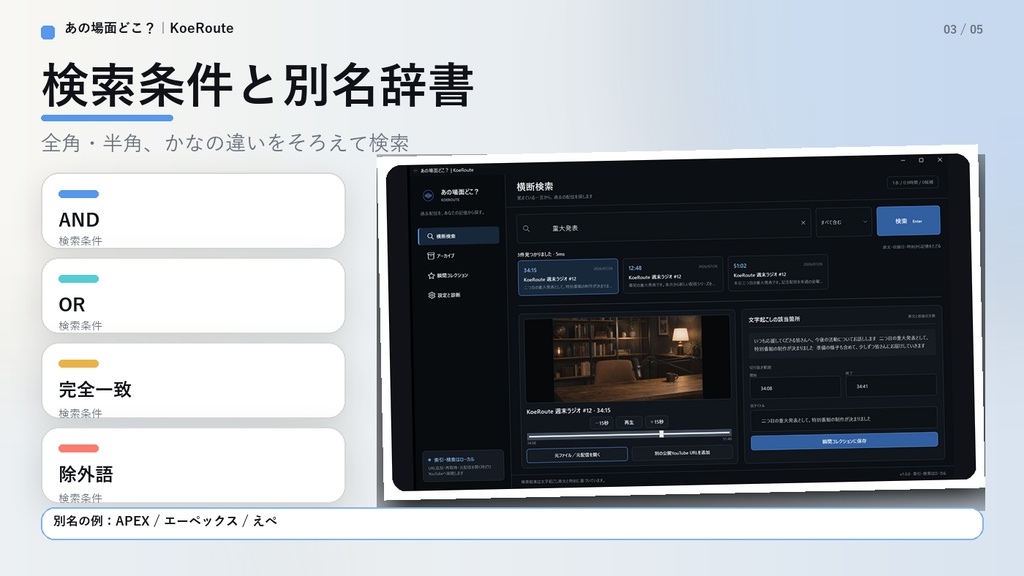The image size is (1024, 576).
Task: Clear the search query with the X icon
Action: tap(803, 223)
